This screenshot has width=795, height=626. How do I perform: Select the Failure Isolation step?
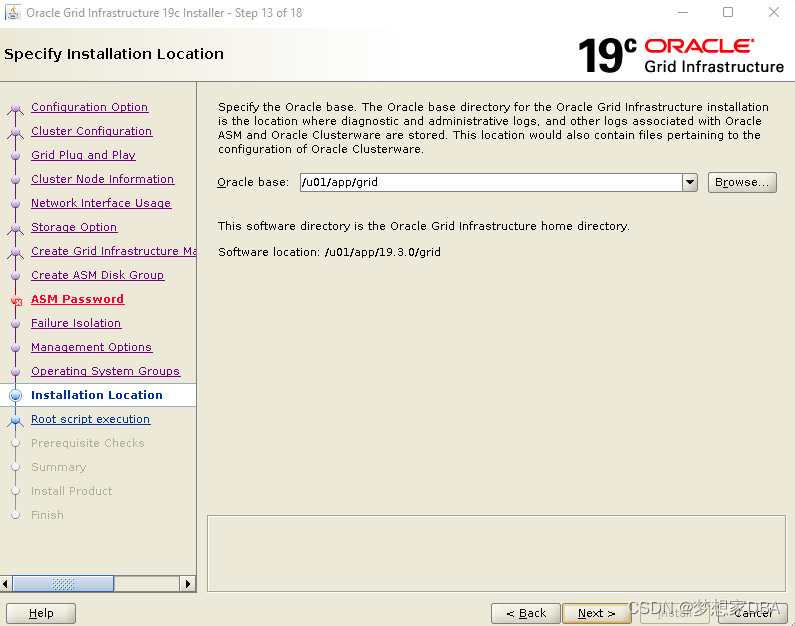(x=76, y=323)
